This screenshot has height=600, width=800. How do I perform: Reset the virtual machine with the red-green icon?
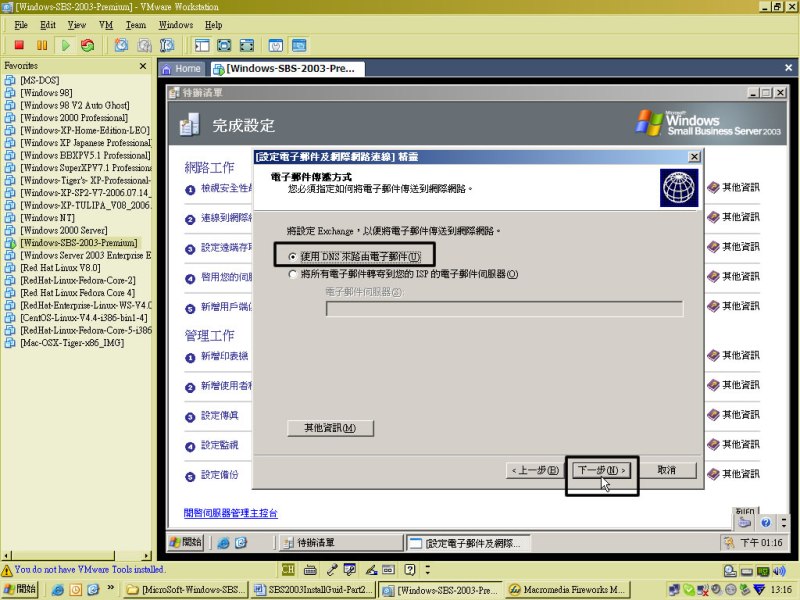pyautogui.click(x=88, y=45)
